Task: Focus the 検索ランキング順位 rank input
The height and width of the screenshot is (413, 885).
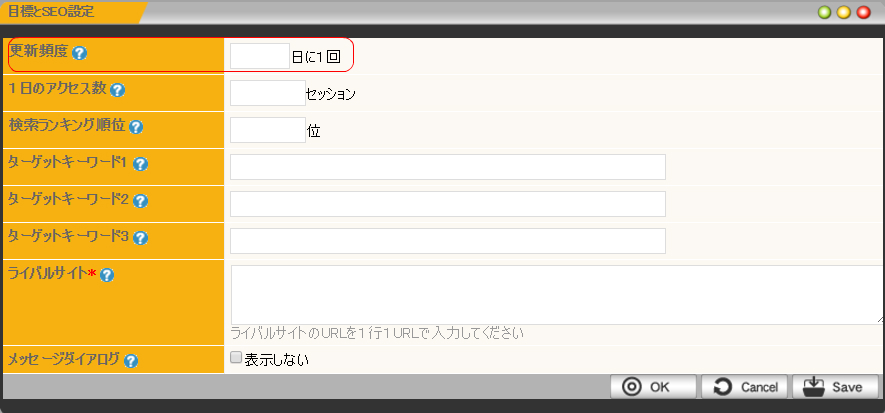Action: [268, 130]
